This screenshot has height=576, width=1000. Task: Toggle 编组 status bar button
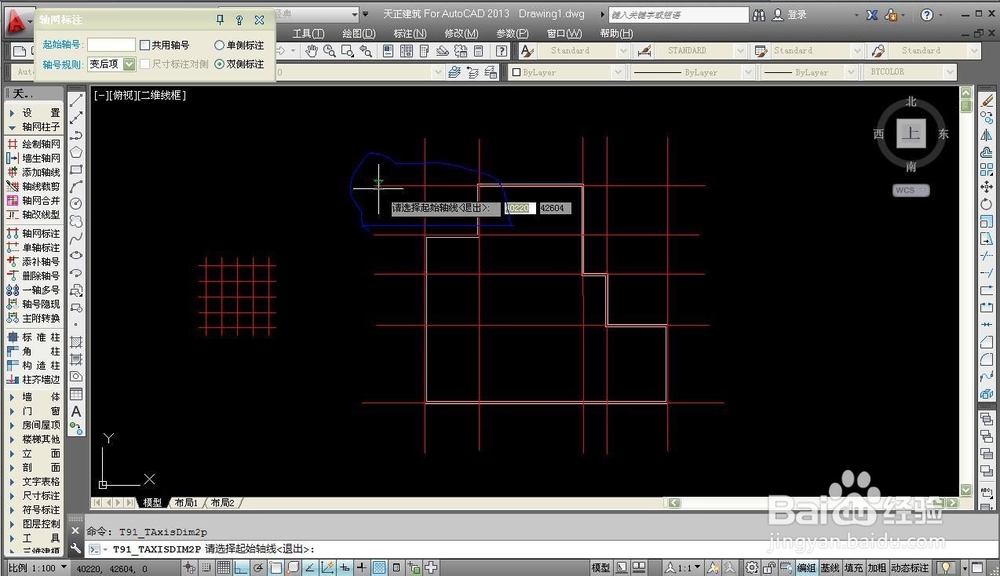point(806,567)
